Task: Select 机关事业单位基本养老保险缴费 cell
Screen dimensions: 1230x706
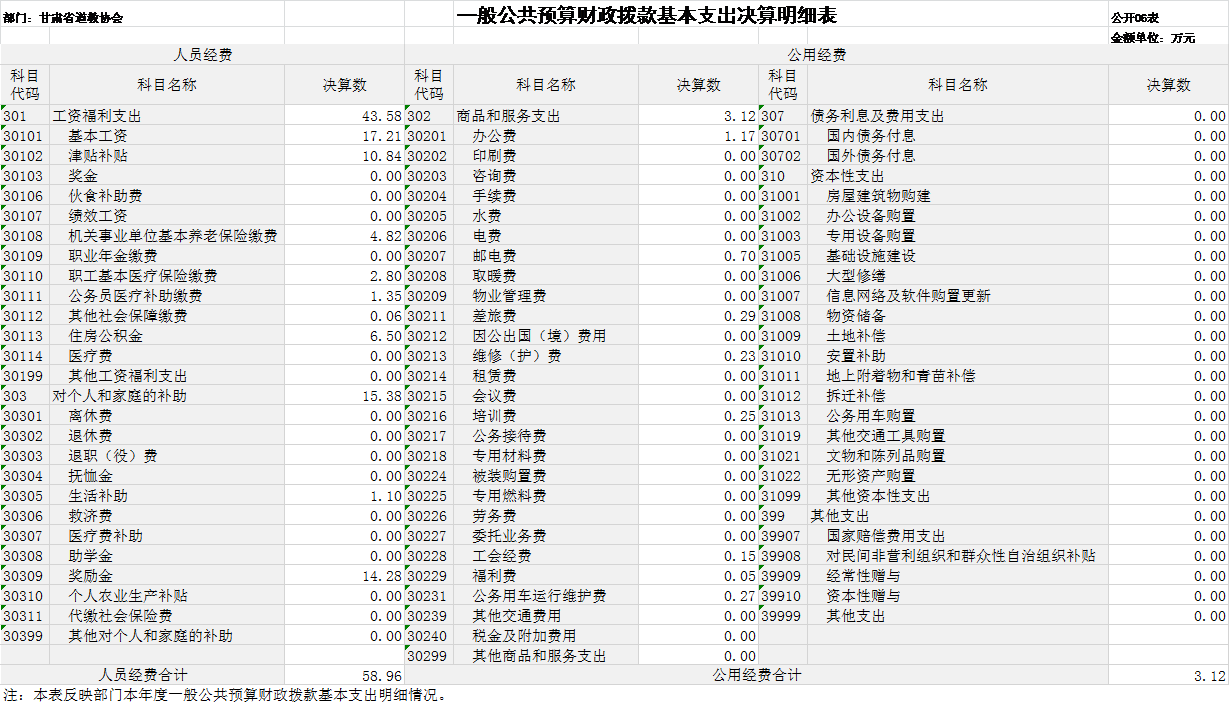Action: tap(167, 236)
